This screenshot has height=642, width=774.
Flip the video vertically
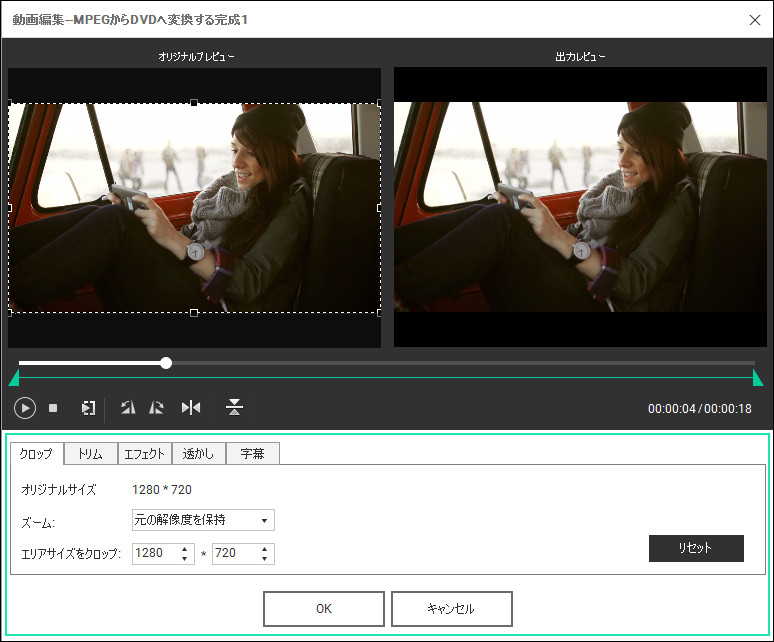[234, 407]
